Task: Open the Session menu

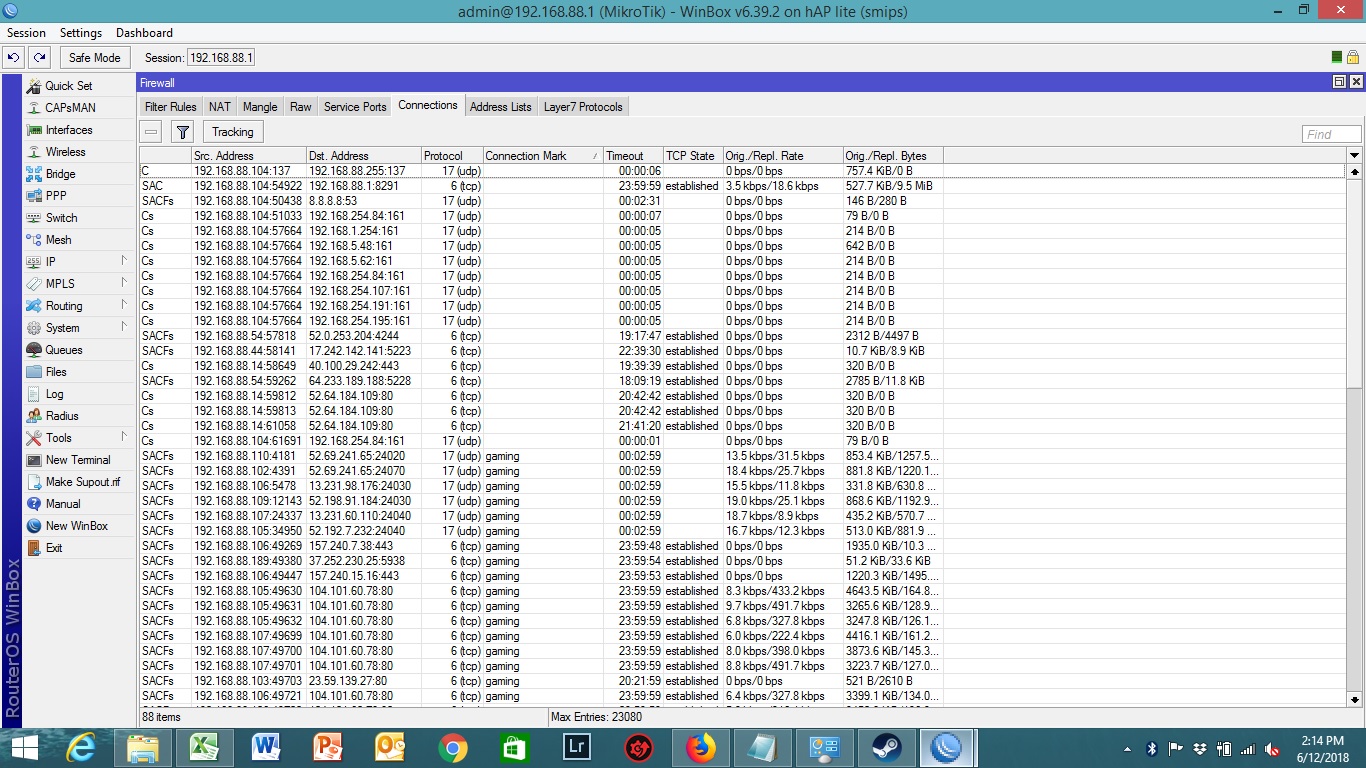Action: click(x=26, y=33)
